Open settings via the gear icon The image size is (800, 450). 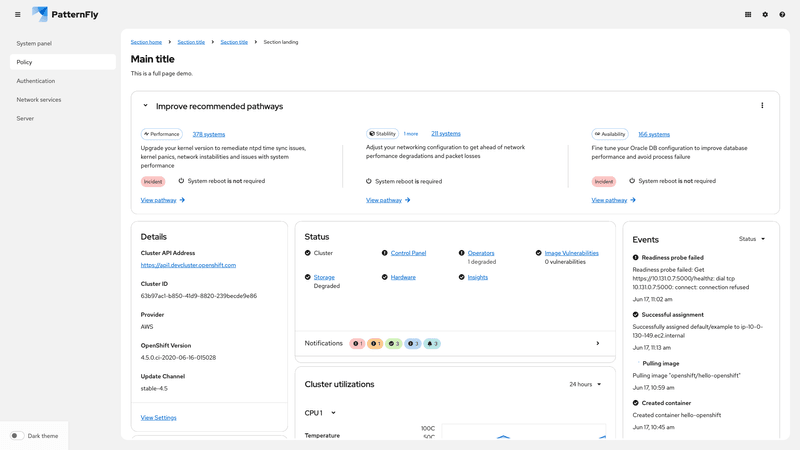click(765, 15)
